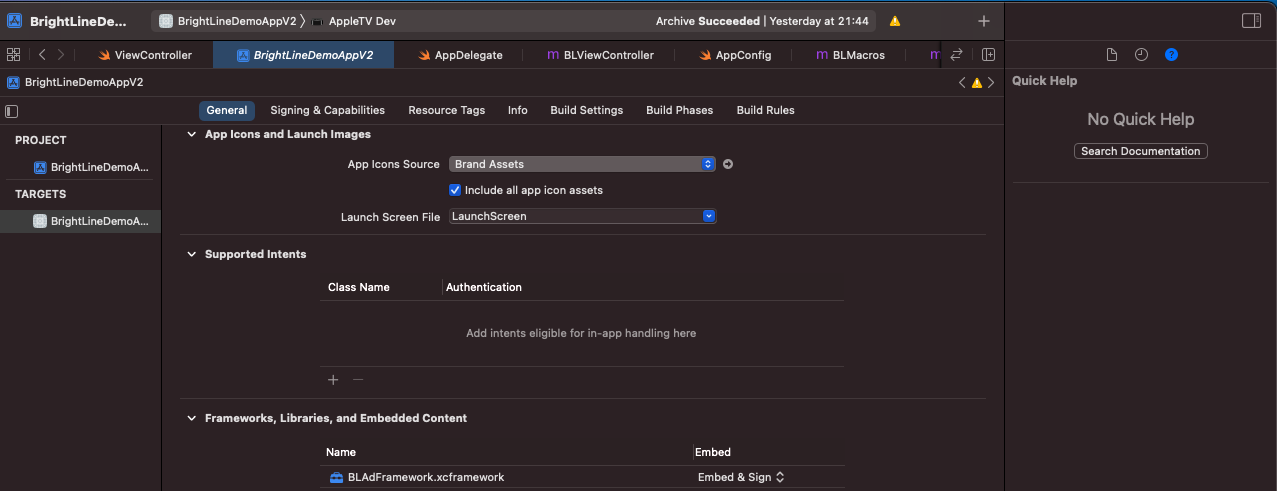This screenshot has width=1277, height=491.
Task: Click Archive Succeeded activity status
Action: coord(762,21)
